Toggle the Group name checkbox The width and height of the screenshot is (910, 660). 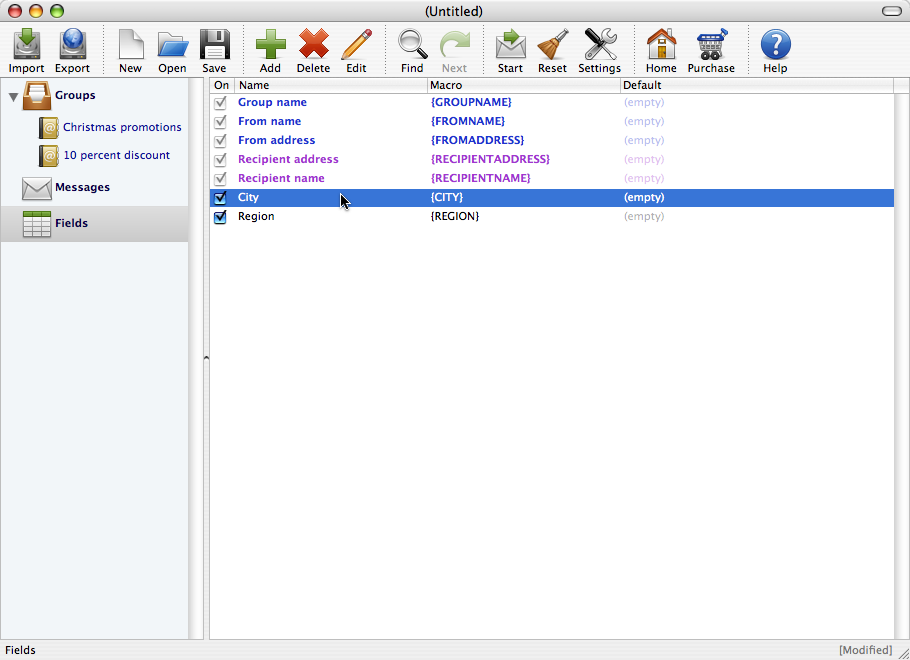tap(220, 102)
